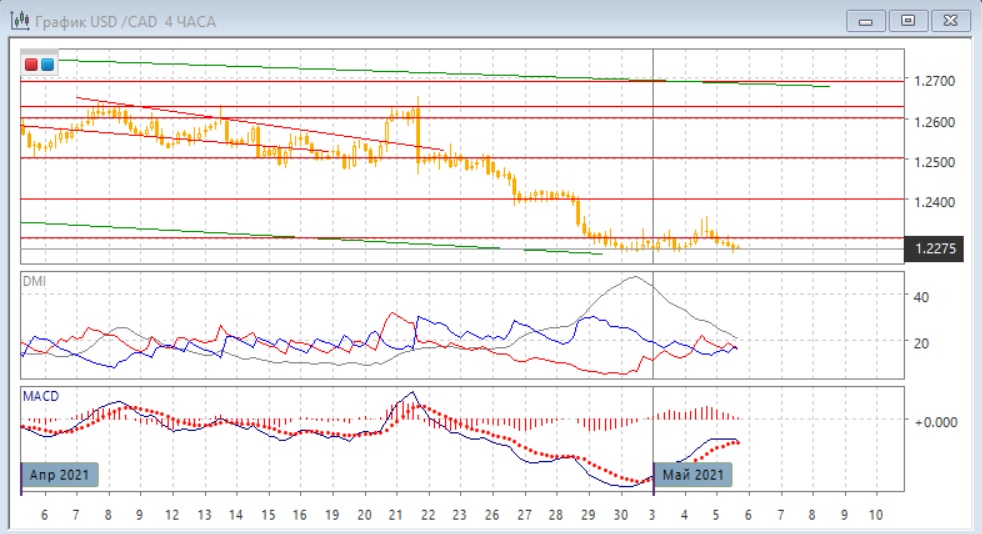Click the График USD/CAD 4 ЧАСА title
Screen dimensions: 982x534
click(124, 21)
